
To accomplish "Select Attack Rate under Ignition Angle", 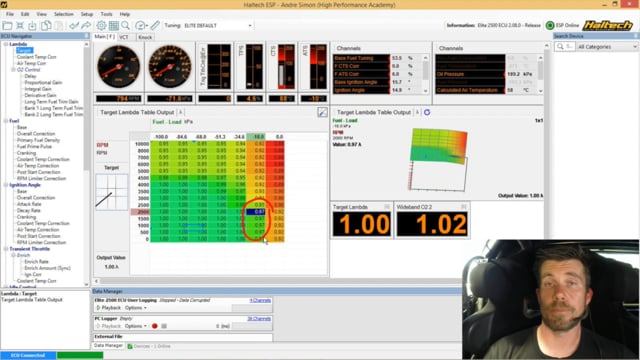I will 29,204.
